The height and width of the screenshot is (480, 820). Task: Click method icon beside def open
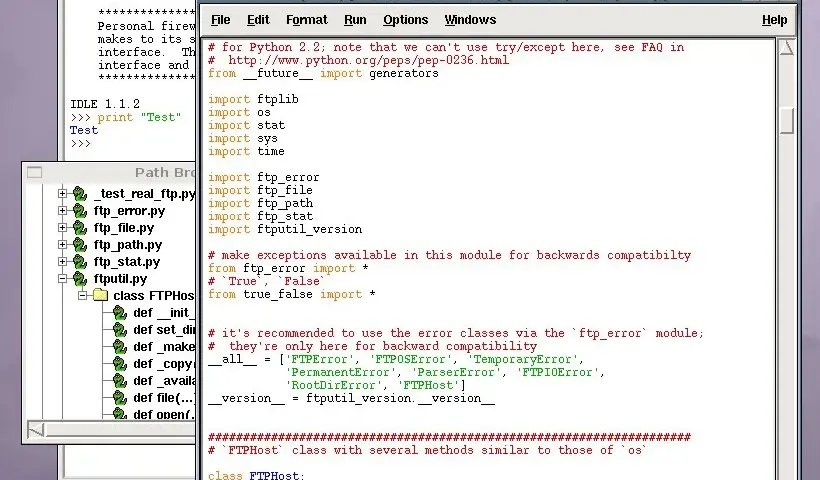point(120,414)
